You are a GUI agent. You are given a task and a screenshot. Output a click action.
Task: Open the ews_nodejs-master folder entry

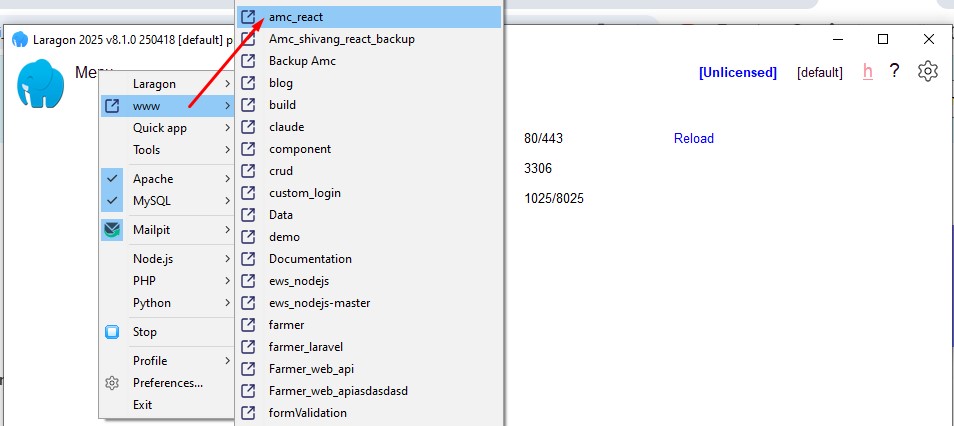pos(318,303)
